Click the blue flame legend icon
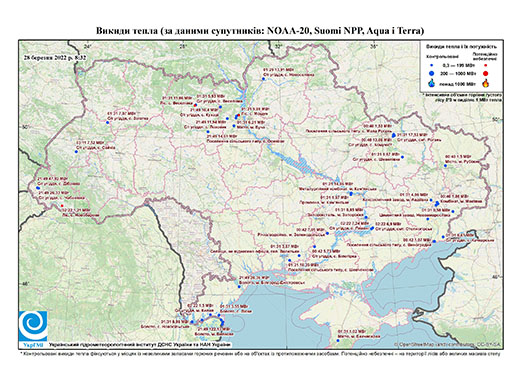 (x=432, y=83)
